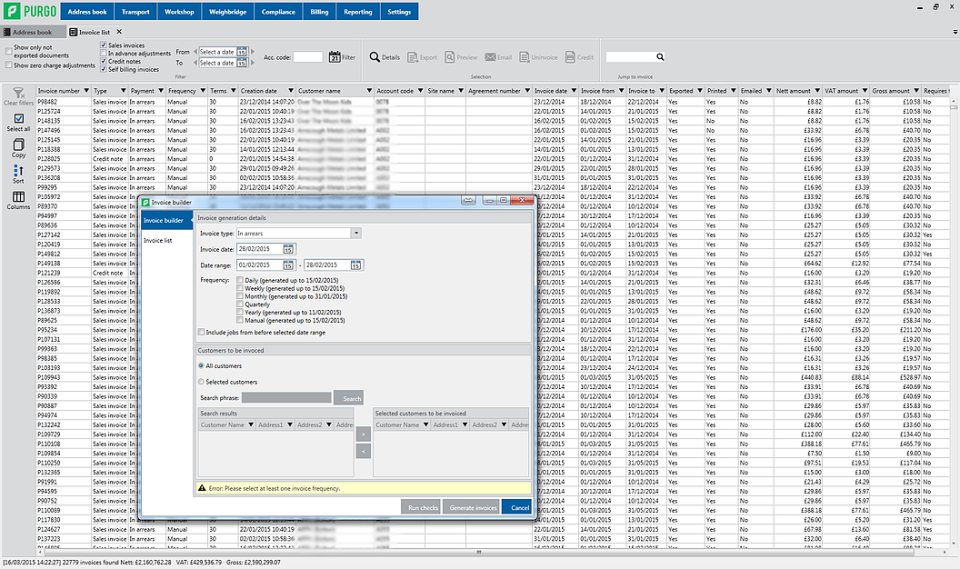Click Search button for customers

350,398
